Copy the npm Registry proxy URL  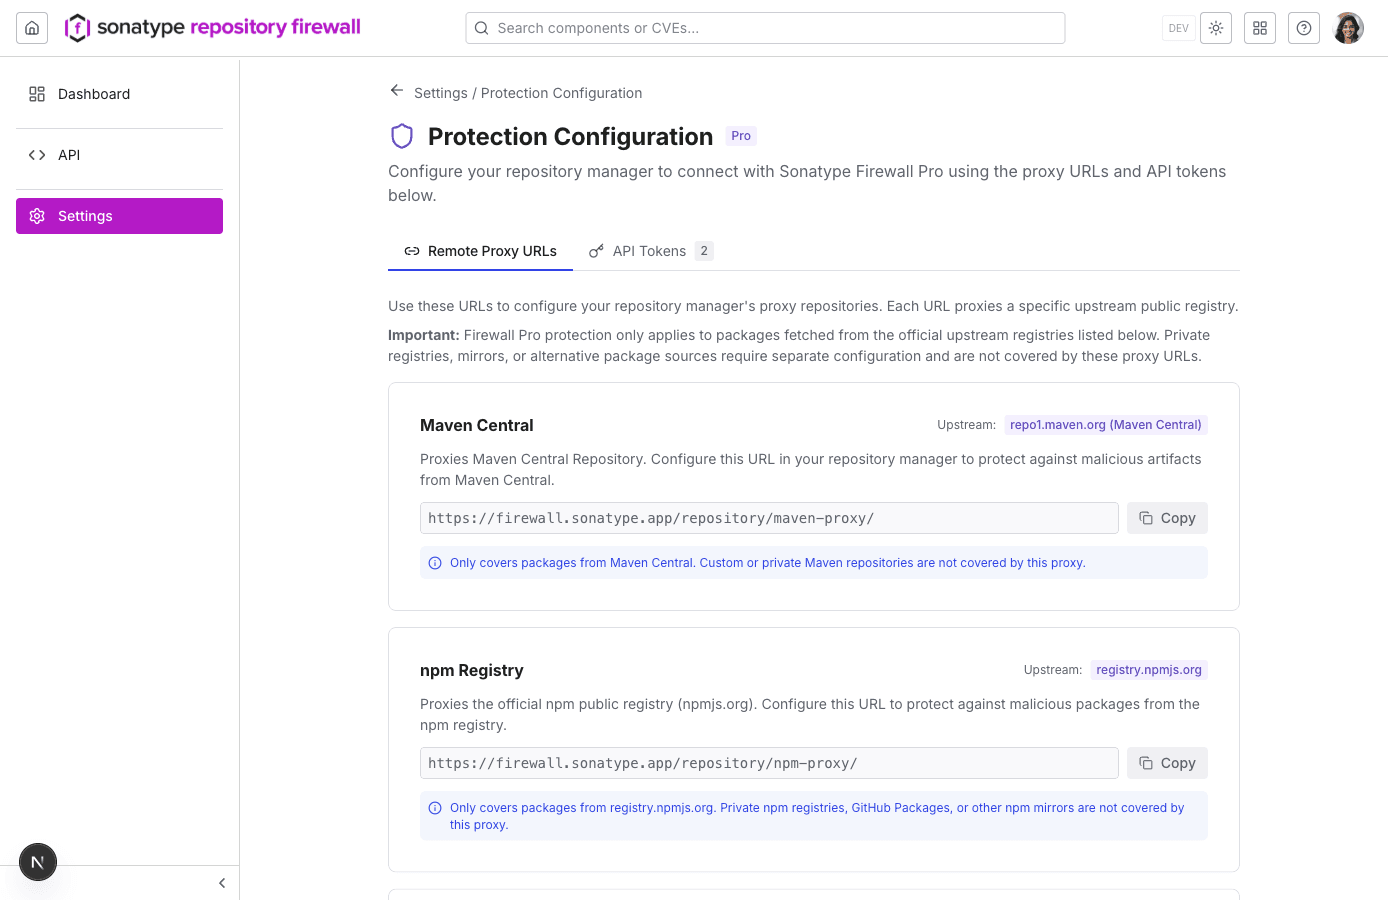(1167, 763)
